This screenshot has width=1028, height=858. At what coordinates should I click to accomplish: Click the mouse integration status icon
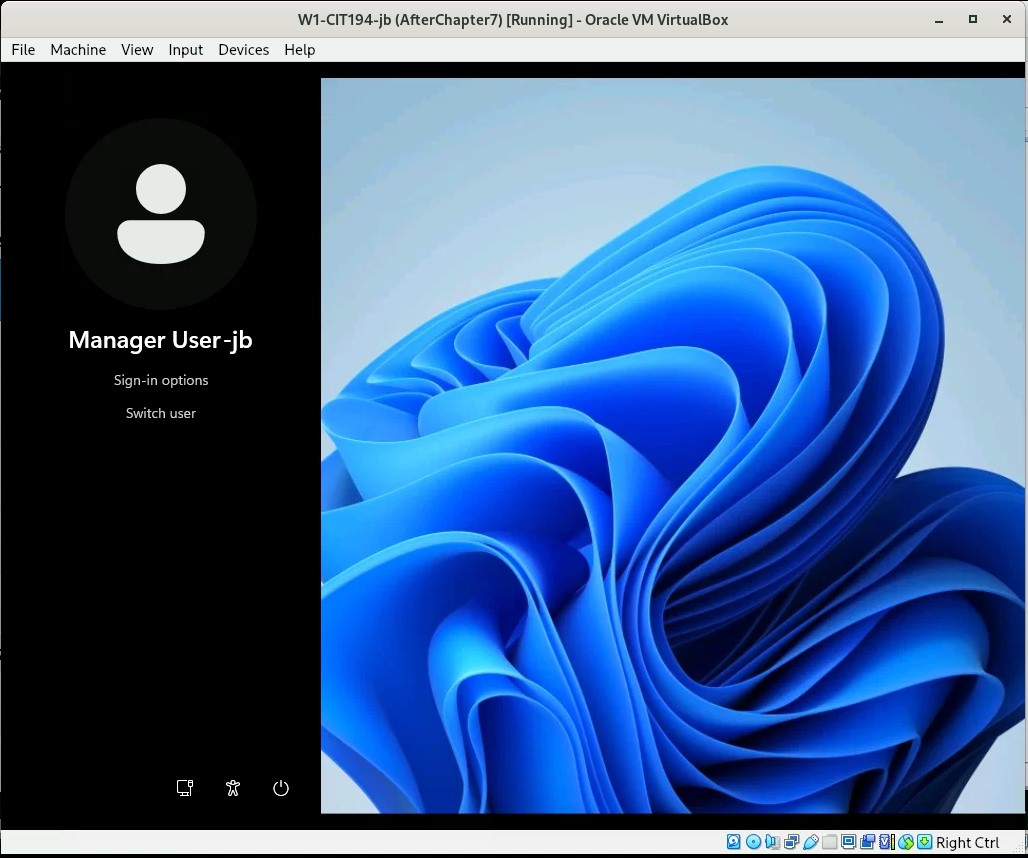point(905,842)
